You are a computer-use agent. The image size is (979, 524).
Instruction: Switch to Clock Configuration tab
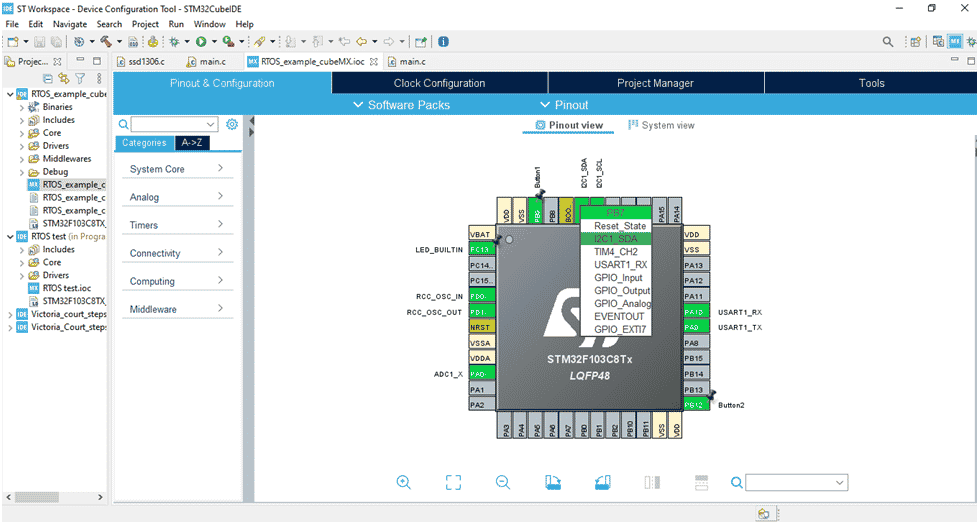point(440,83)
